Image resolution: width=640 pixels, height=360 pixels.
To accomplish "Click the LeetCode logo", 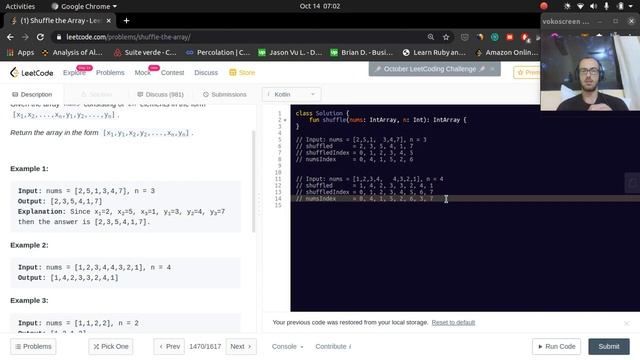I will coord(31,73).
